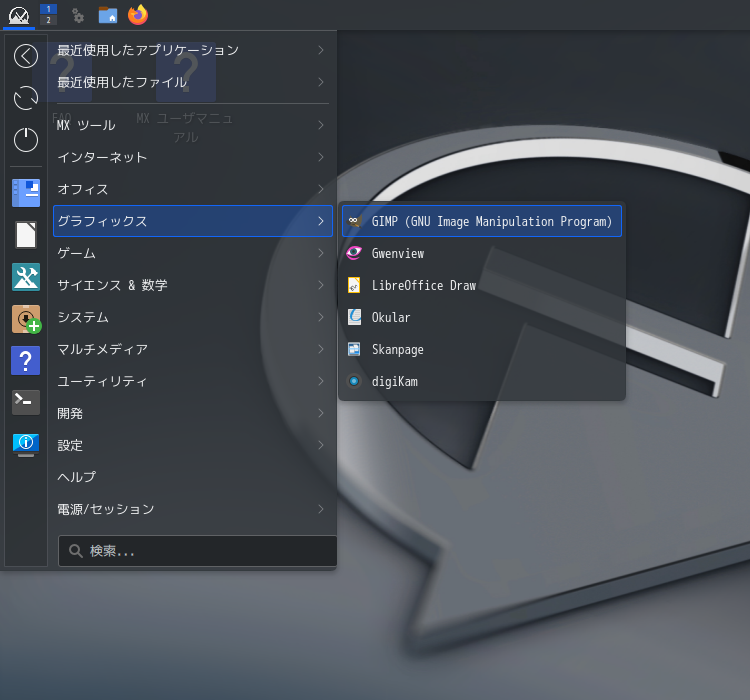Open the white blank document sidebar icon
Viewport: 750px width, 700px height.
[x=26, y=235]
